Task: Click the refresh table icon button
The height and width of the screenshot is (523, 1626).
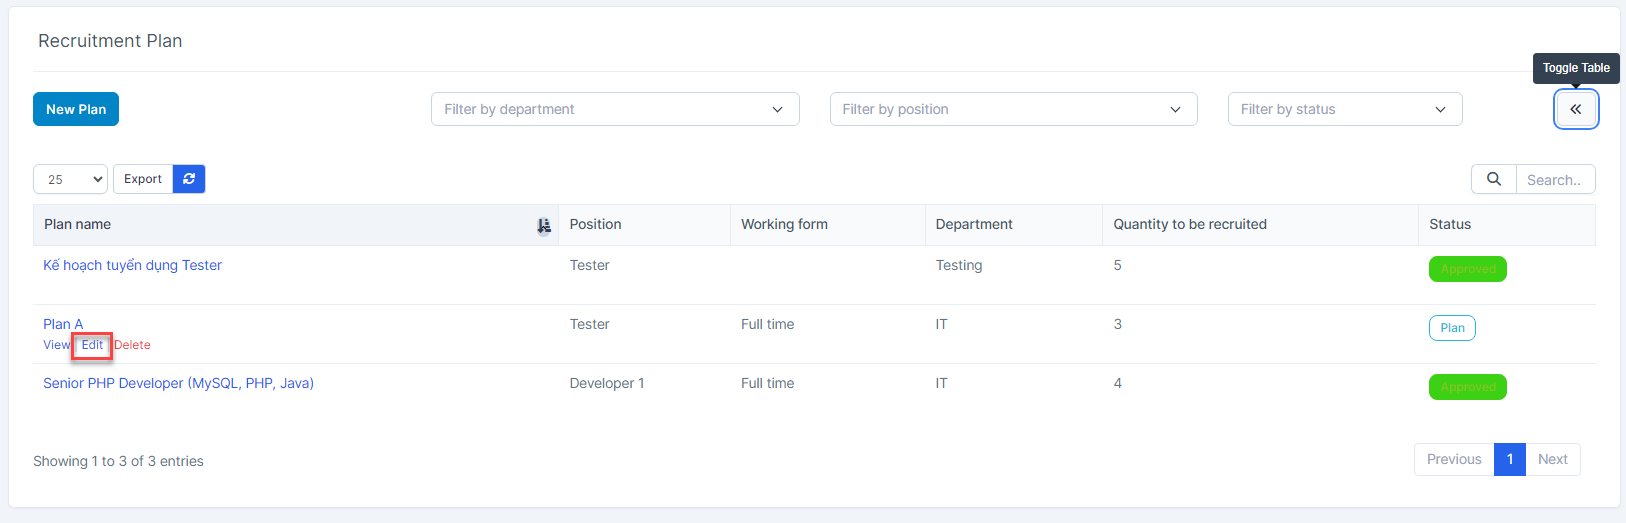Action: pos(189,179)
